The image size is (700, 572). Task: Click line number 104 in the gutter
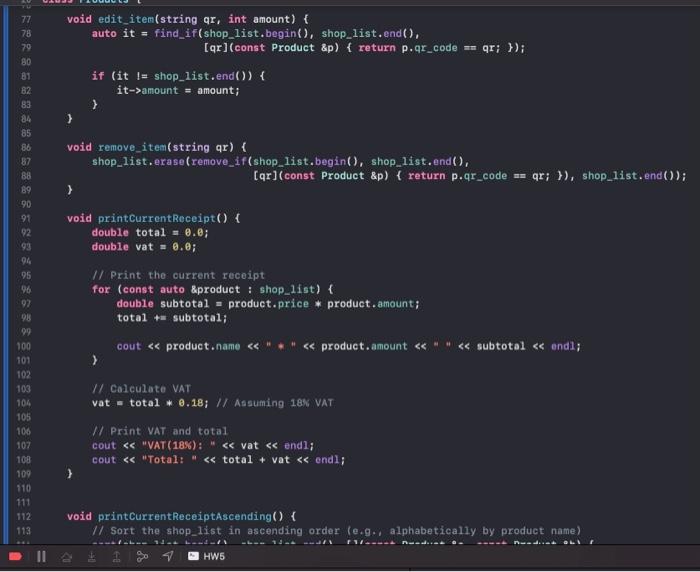(24, 403)
